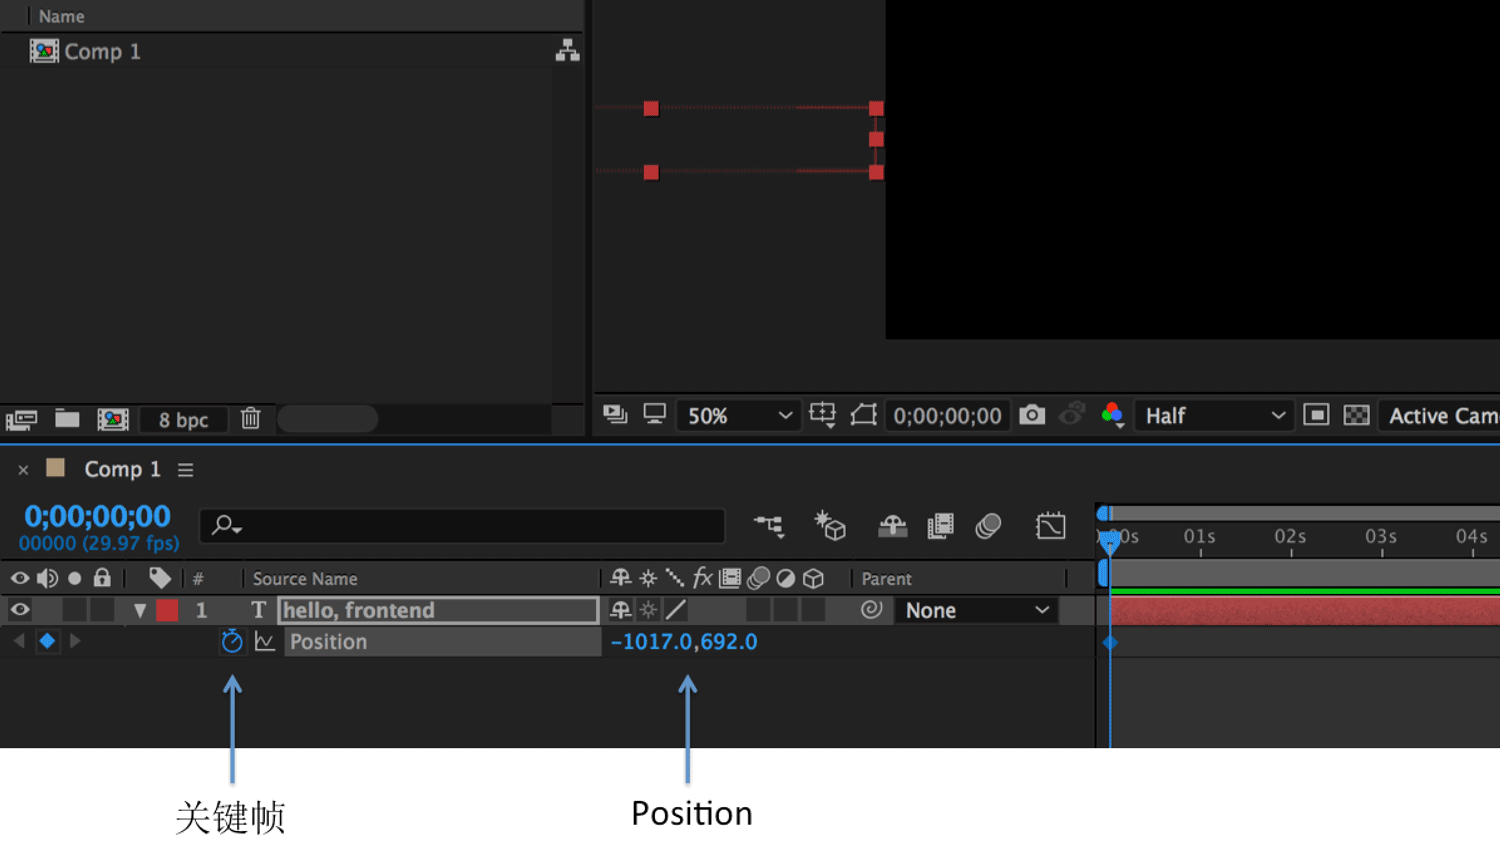Toggle hide shy layers icon
Viewport: 1500px width, 847px height.
tap(892, 525)
